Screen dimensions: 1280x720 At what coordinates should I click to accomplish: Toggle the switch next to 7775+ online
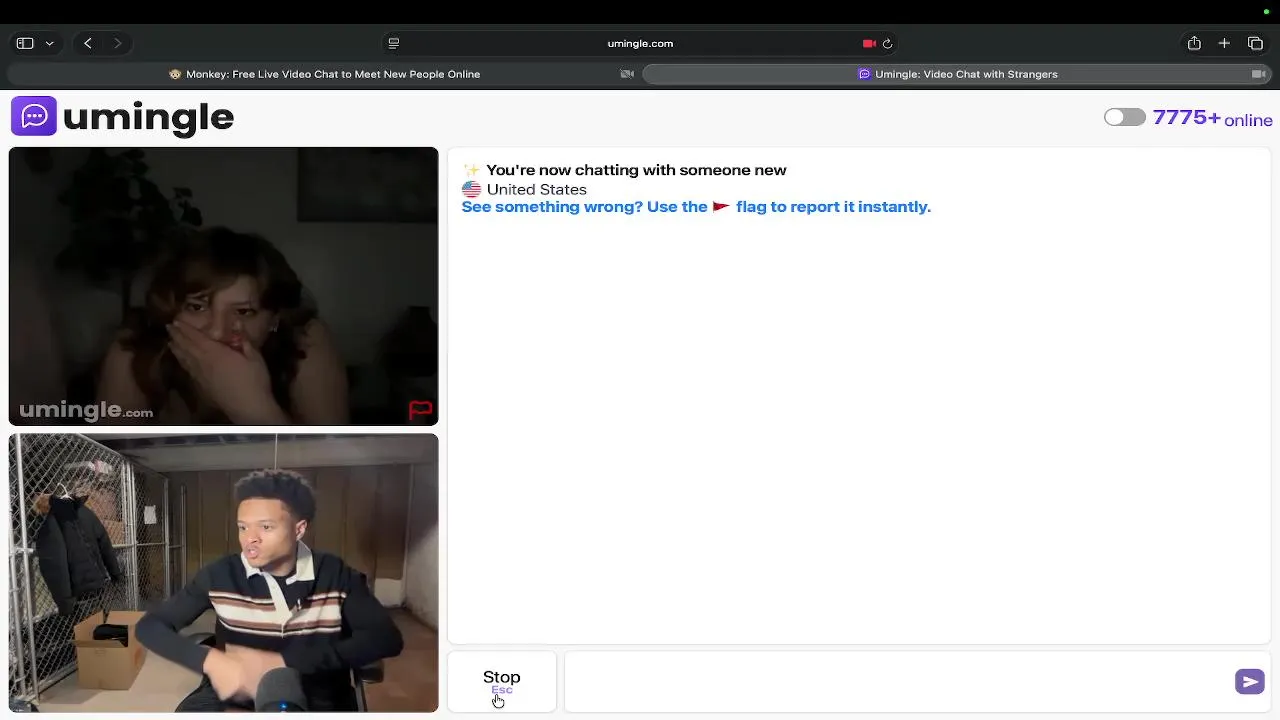coord(1124,117)
